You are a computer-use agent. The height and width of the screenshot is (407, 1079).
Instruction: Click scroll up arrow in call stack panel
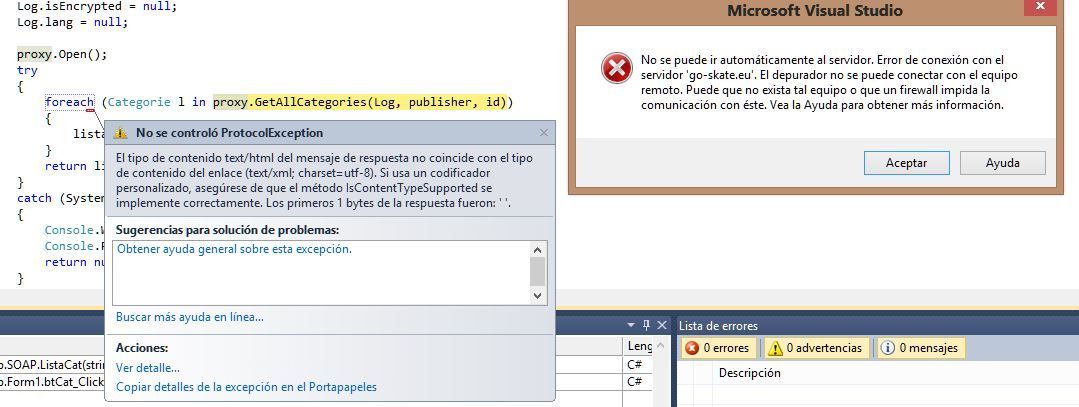(661, 346)
